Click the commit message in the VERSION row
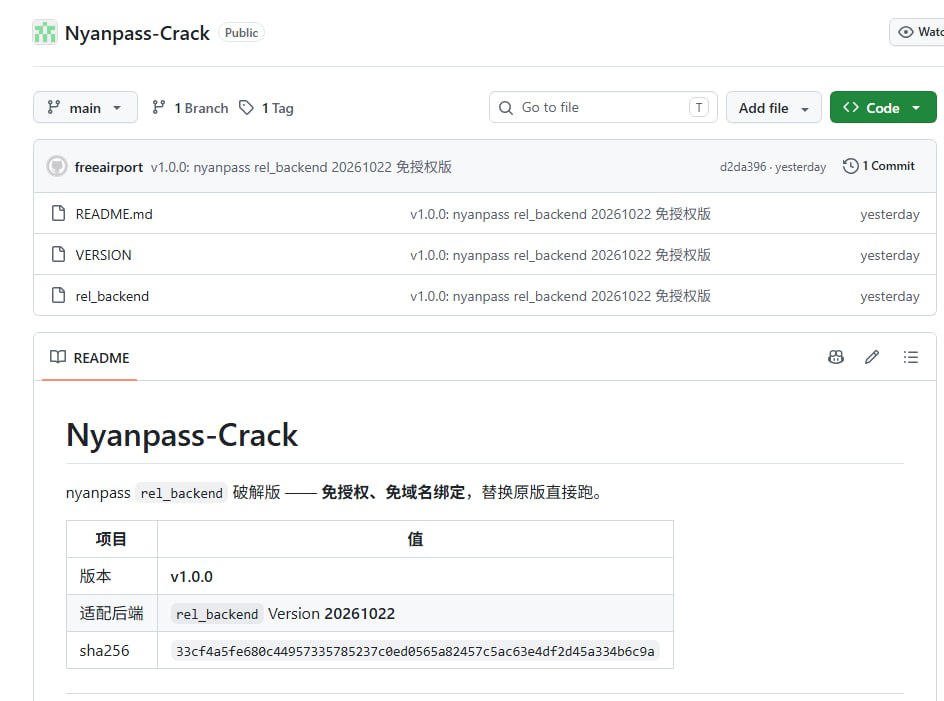Image resolution: width=944 pixels, height=701 pixels. click(x=560, y=255)
